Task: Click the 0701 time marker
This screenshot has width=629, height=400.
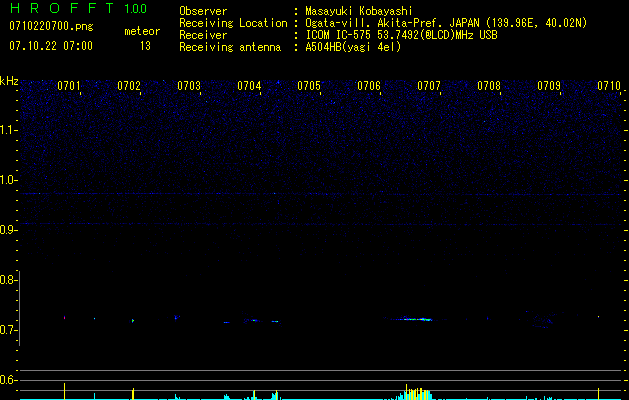Action: 69,86
